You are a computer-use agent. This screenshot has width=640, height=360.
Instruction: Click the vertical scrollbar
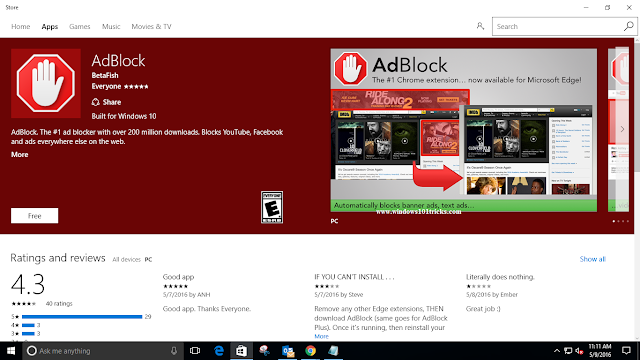tap(637, 188)
